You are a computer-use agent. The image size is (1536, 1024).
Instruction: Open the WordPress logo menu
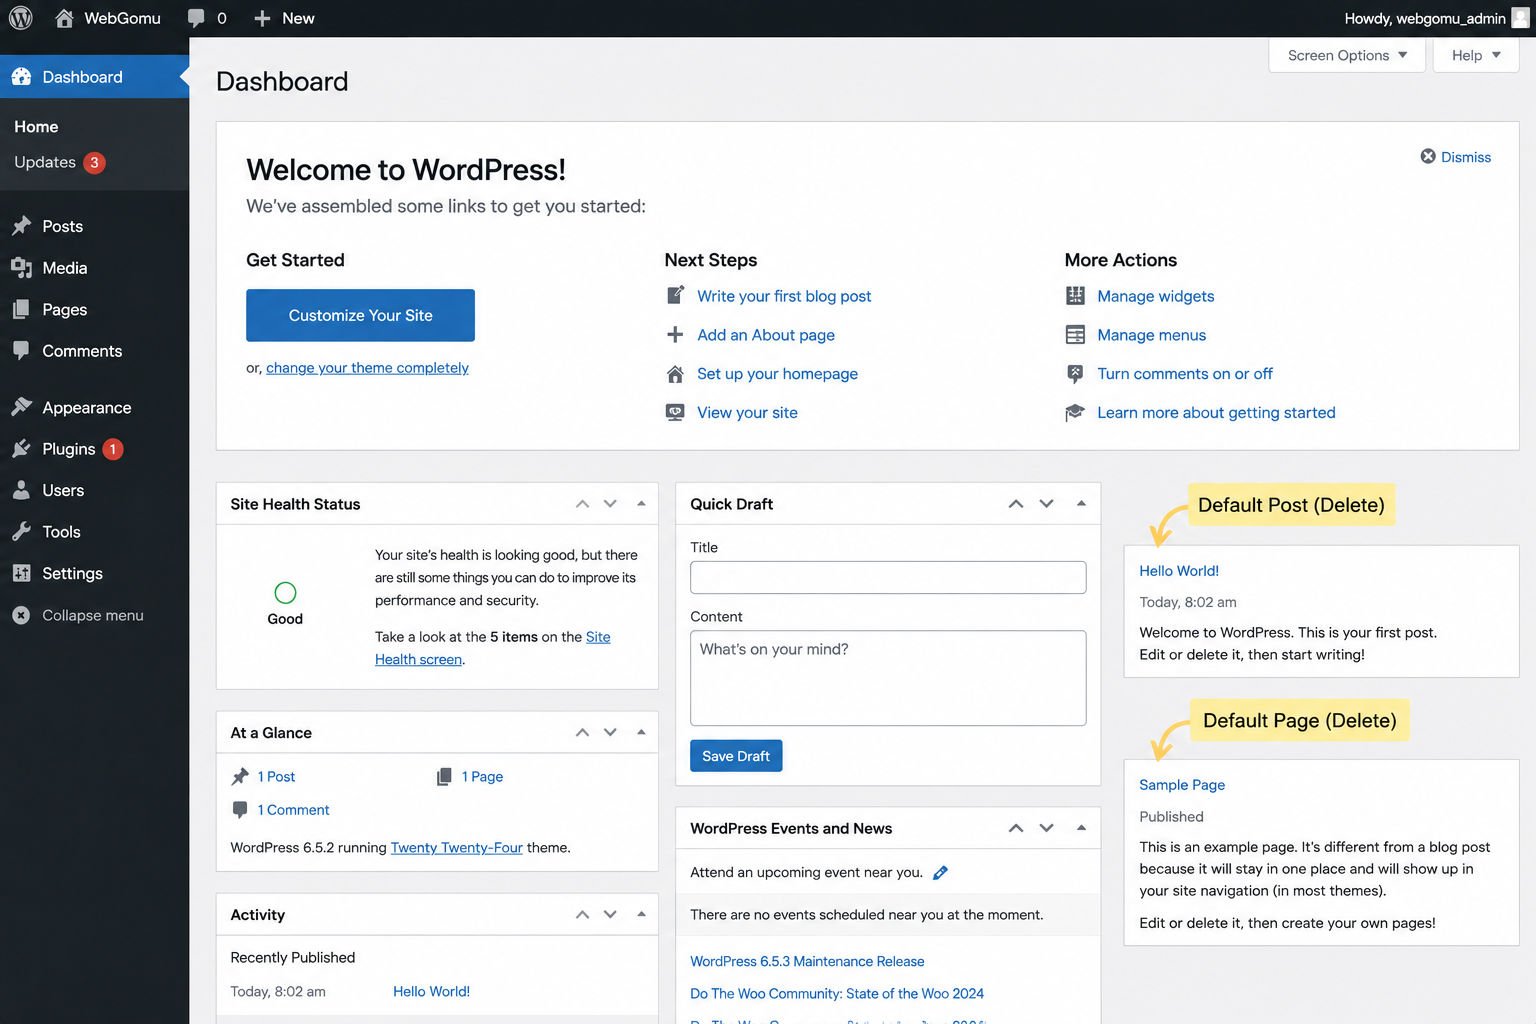21,18
